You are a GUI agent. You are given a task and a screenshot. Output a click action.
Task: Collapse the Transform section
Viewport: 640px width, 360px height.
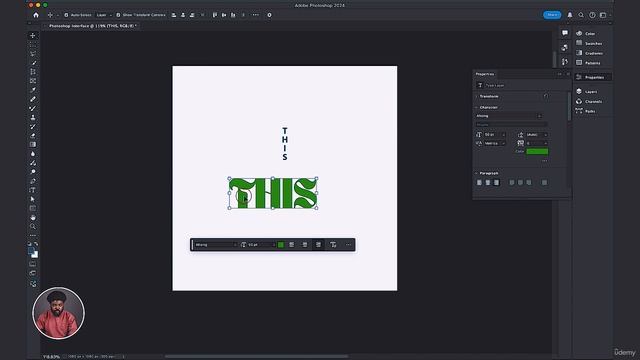click(476, 96)
